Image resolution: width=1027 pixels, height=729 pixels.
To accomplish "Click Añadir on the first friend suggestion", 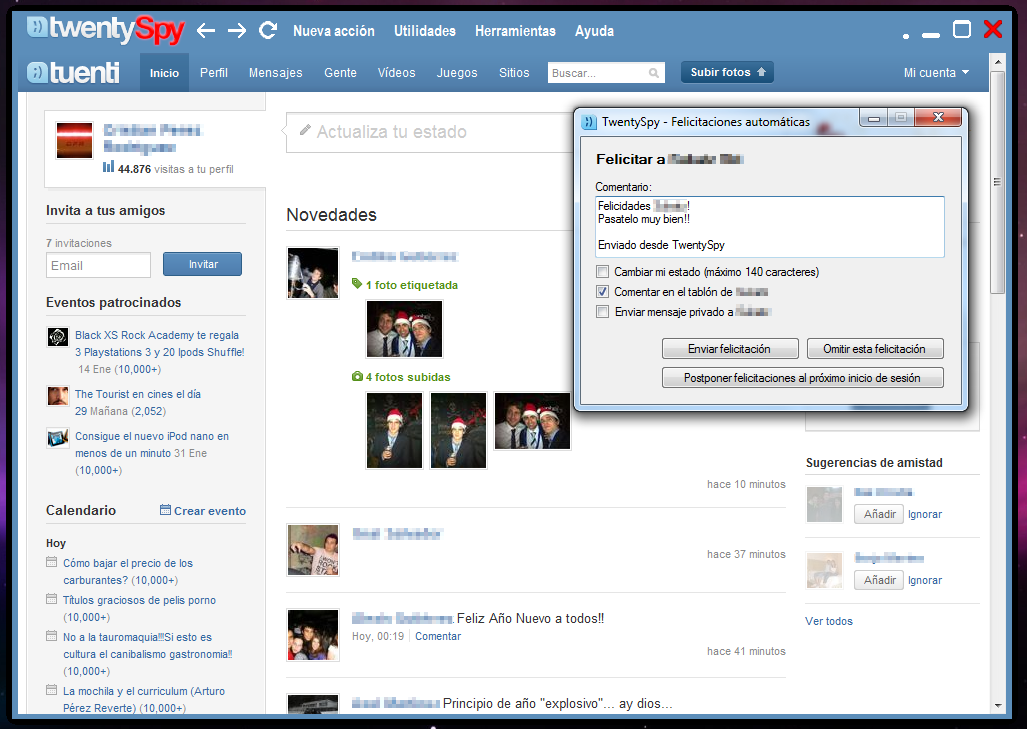I will (x=879, y=514).
